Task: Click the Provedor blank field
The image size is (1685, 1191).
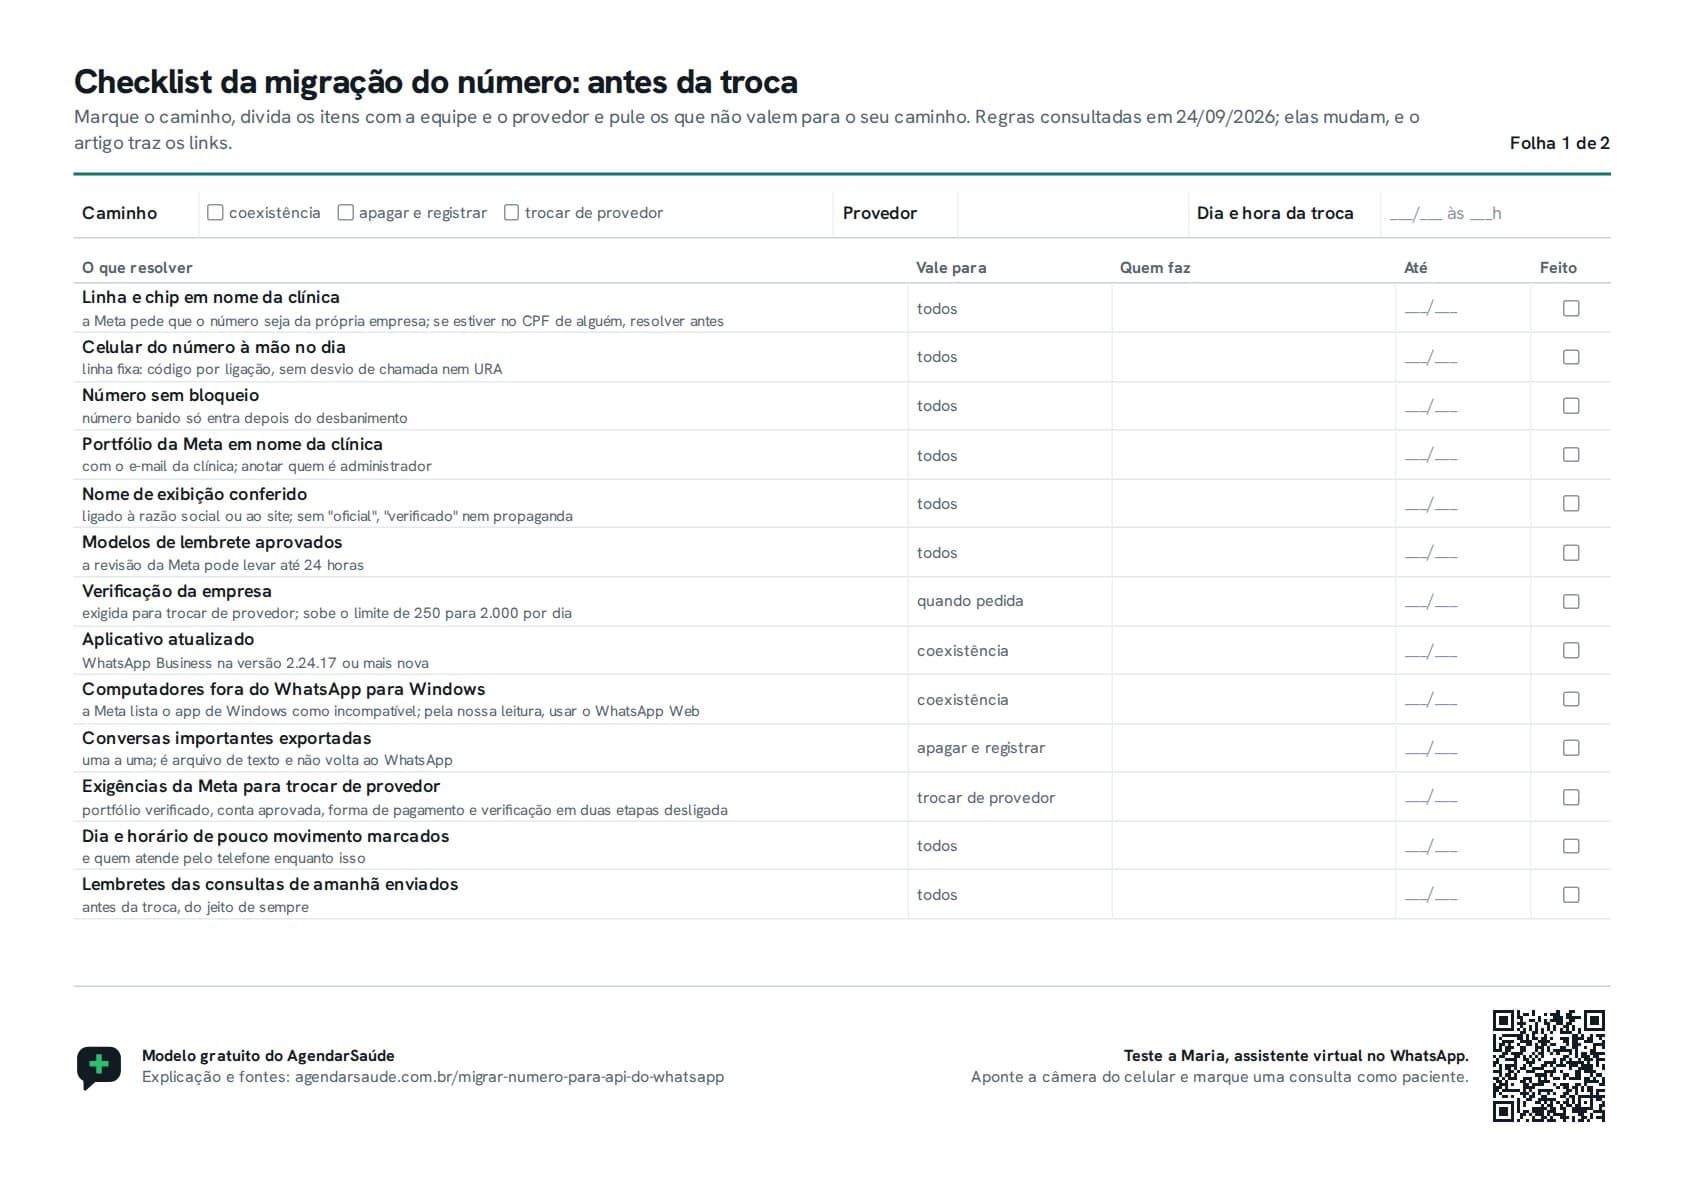Action: pos(1072,213)
